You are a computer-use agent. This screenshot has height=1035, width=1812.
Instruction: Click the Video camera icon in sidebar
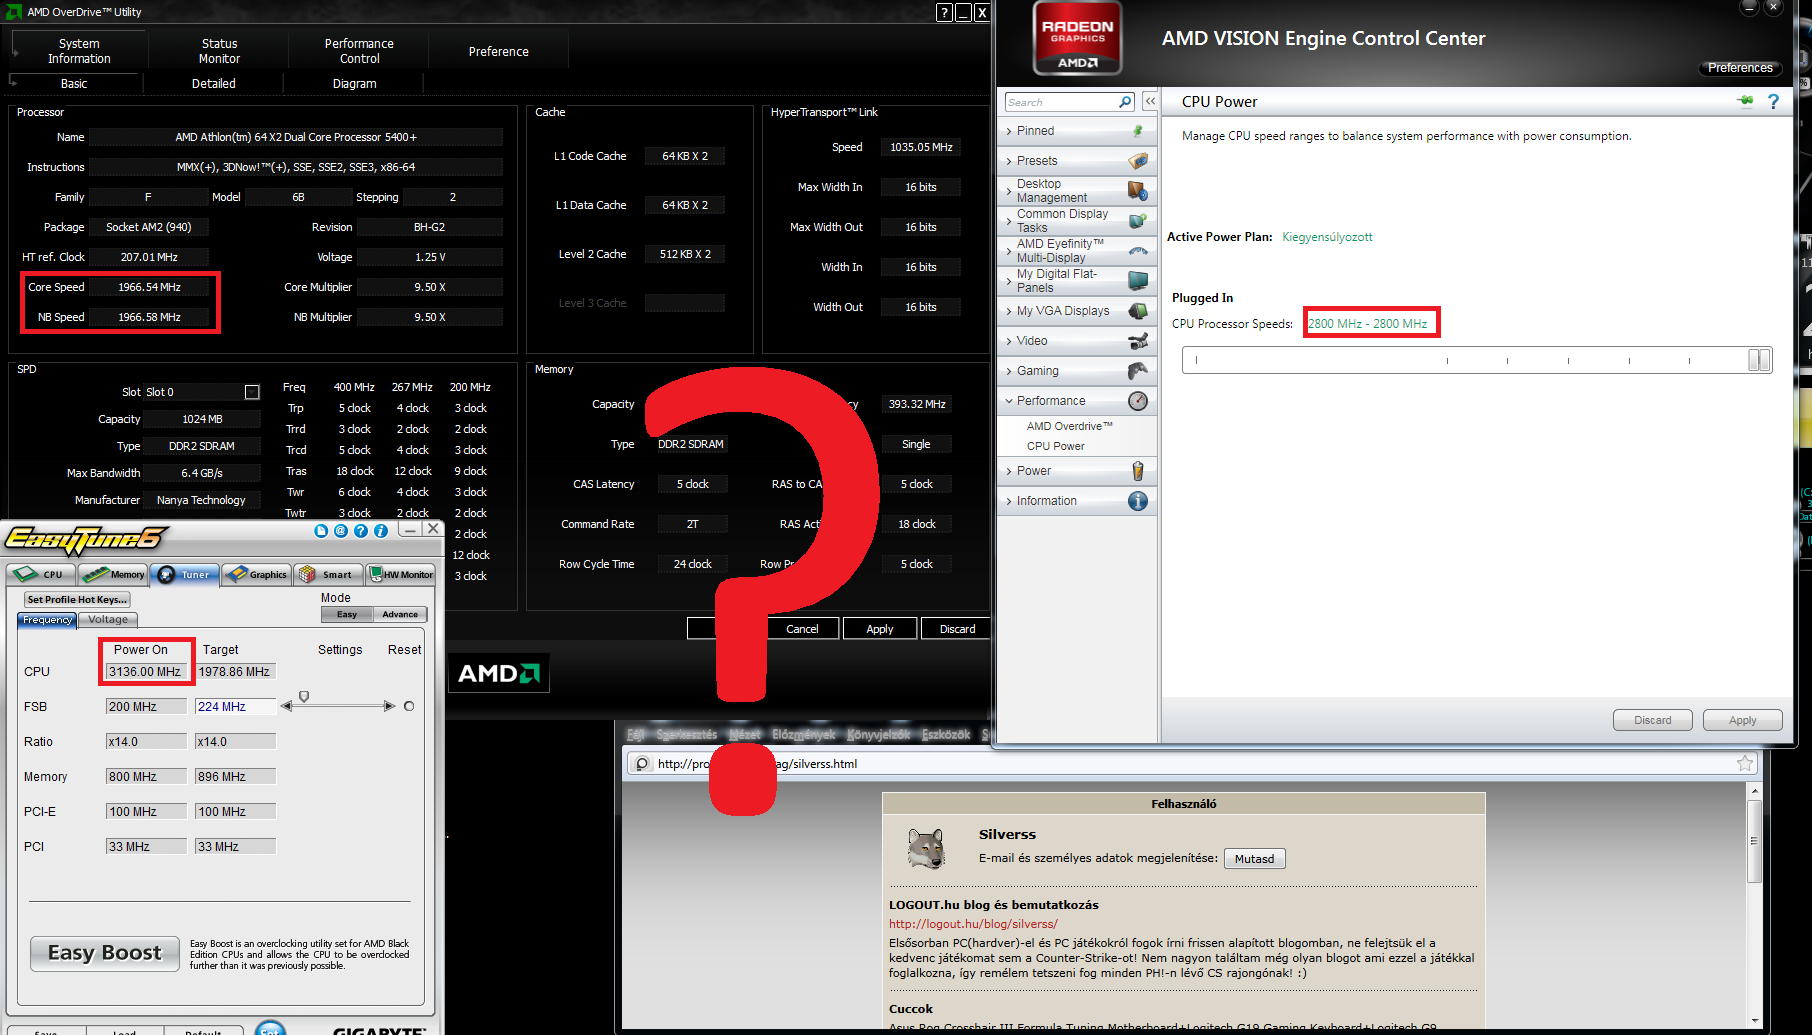point(1138,341)
